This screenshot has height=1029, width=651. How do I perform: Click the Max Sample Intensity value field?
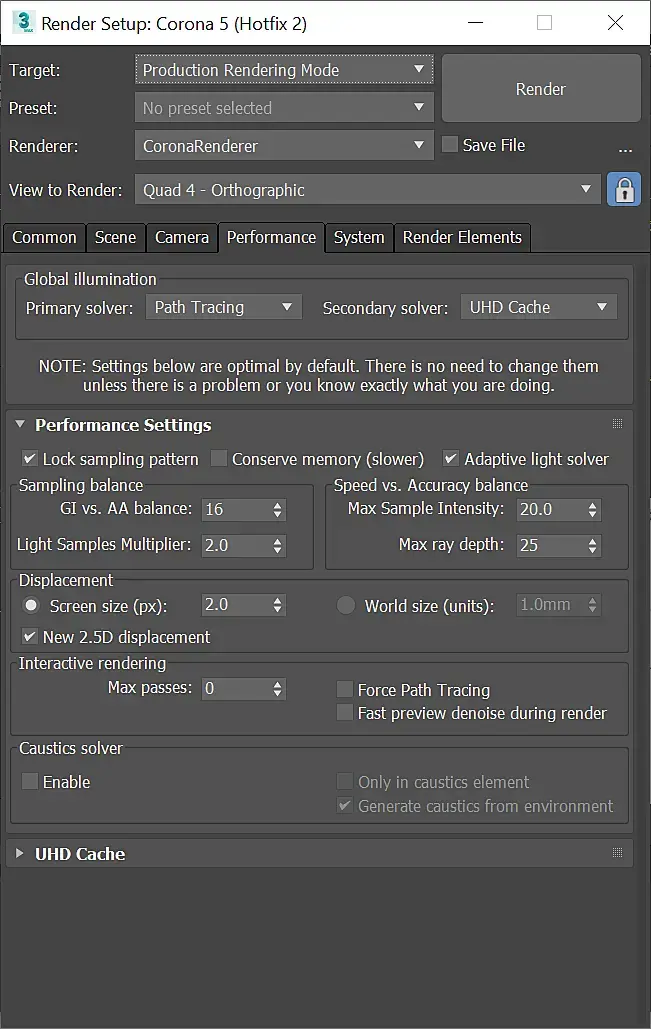[x=549, y=510]
